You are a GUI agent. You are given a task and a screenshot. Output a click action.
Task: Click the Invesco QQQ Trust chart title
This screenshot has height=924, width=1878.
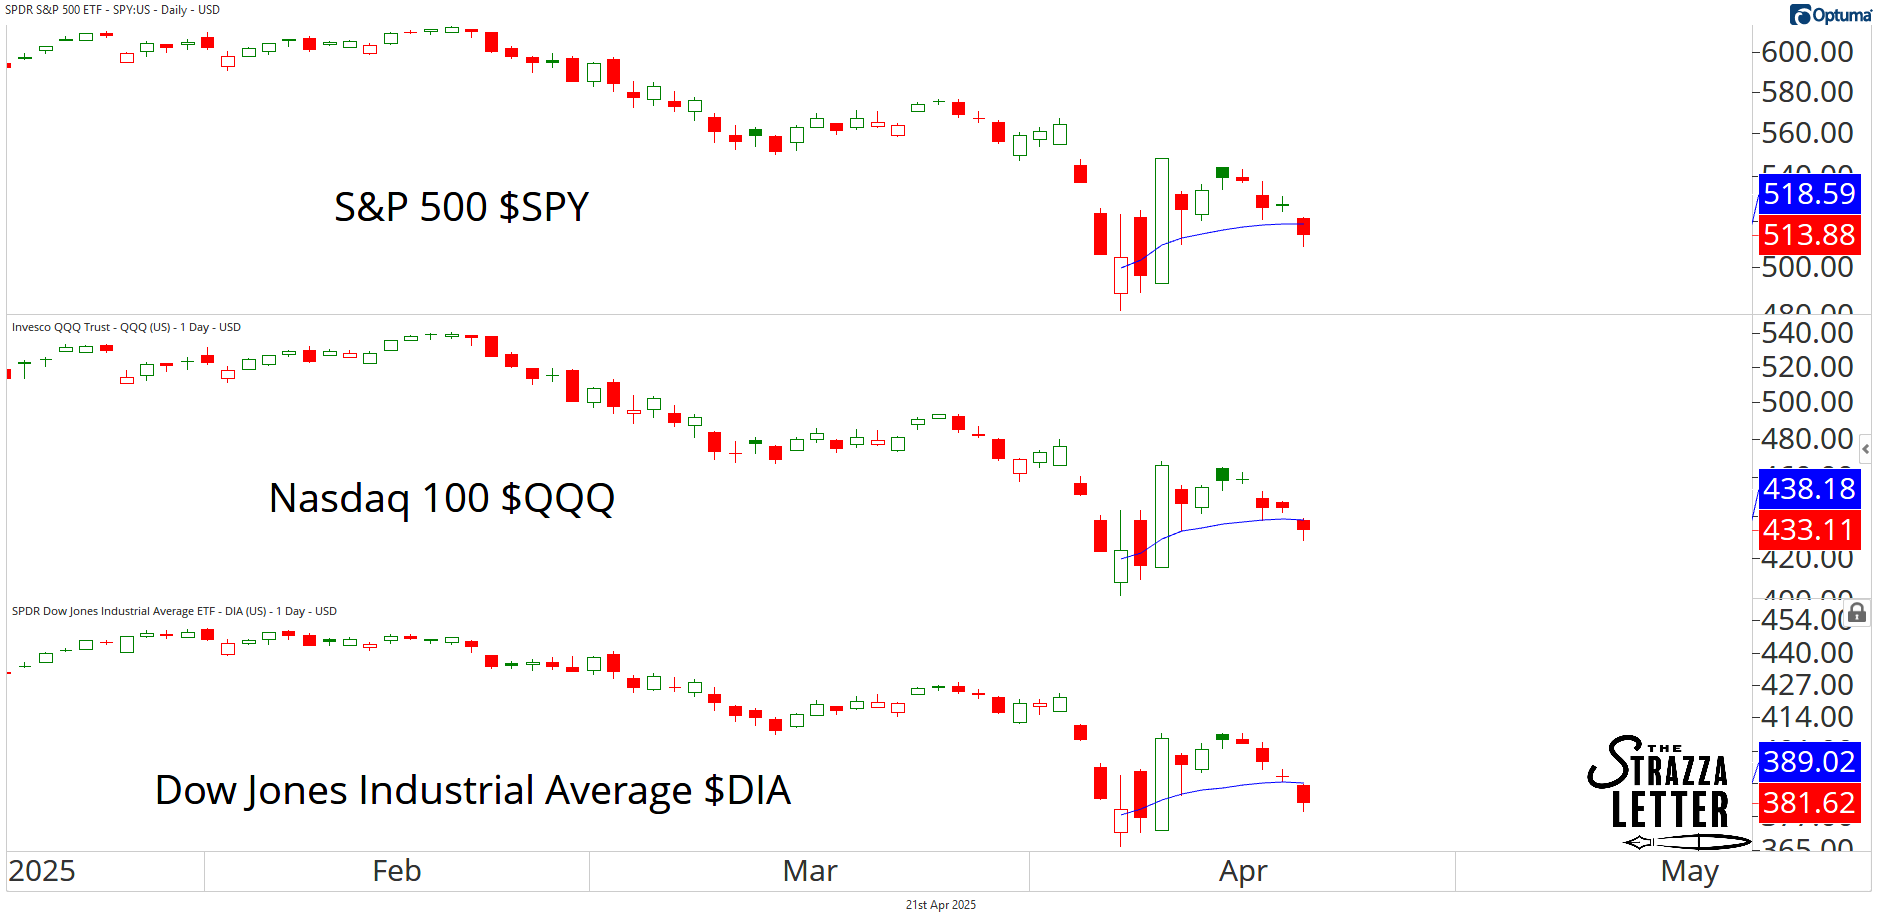(x=126, y=327)
